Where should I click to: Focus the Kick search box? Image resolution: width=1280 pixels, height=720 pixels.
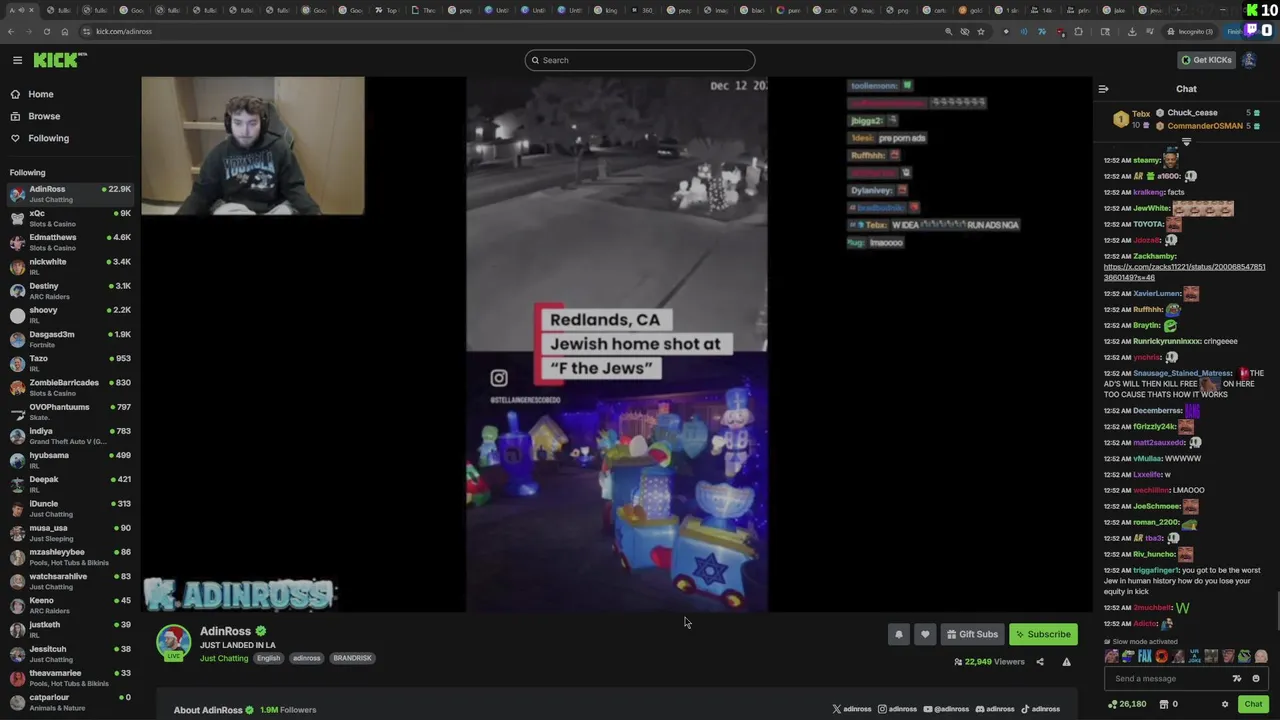point(640,60)
